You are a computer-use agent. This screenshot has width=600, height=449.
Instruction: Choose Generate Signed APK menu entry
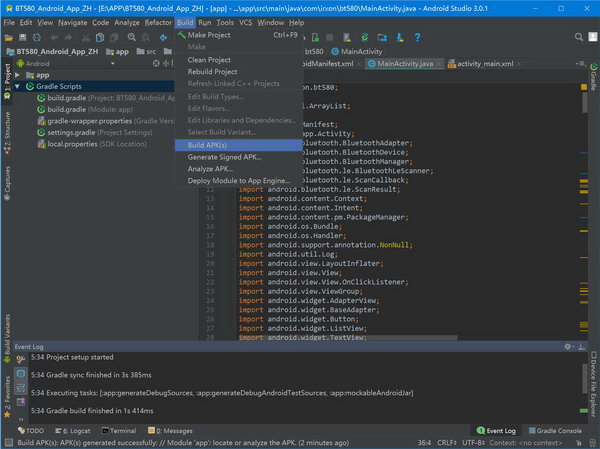click(238, 157)
